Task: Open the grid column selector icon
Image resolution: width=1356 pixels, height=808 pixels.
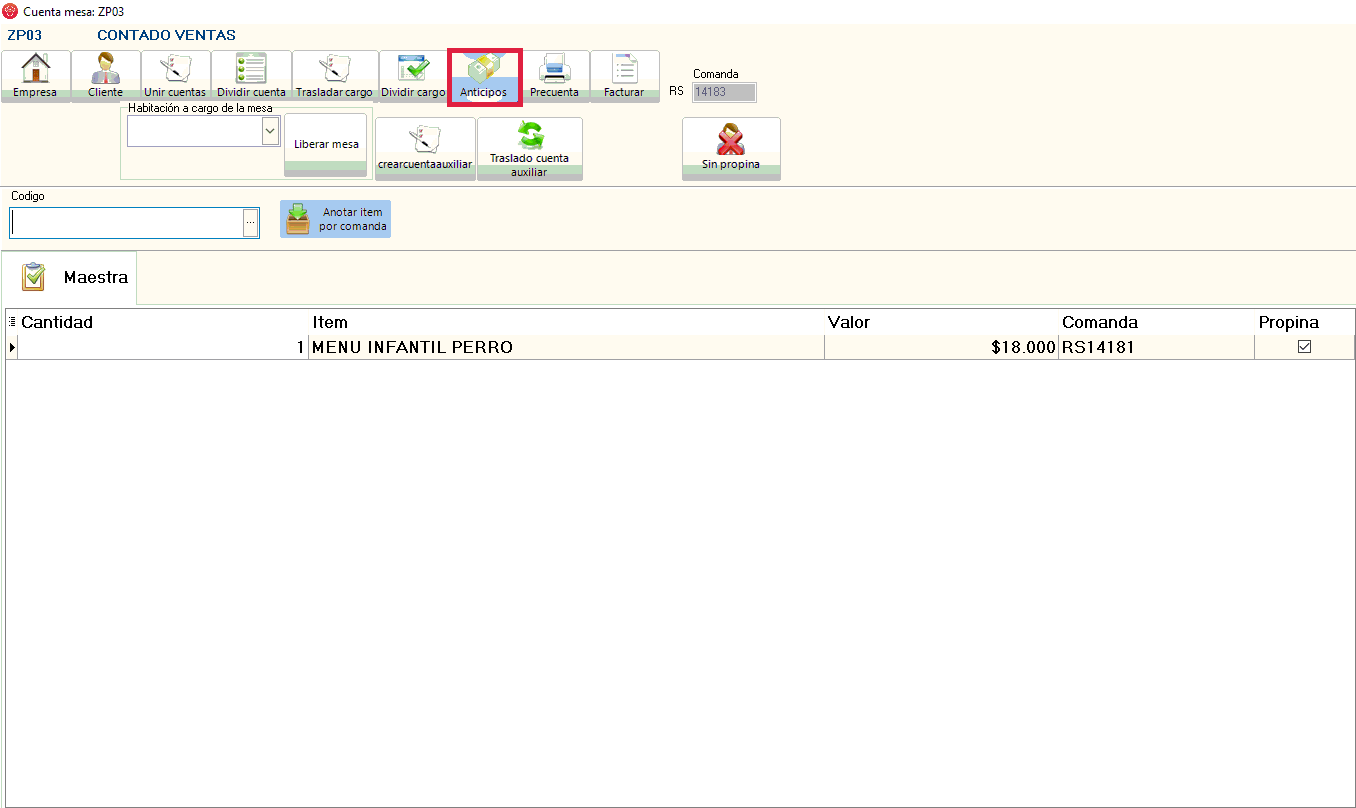Action: 12,322
